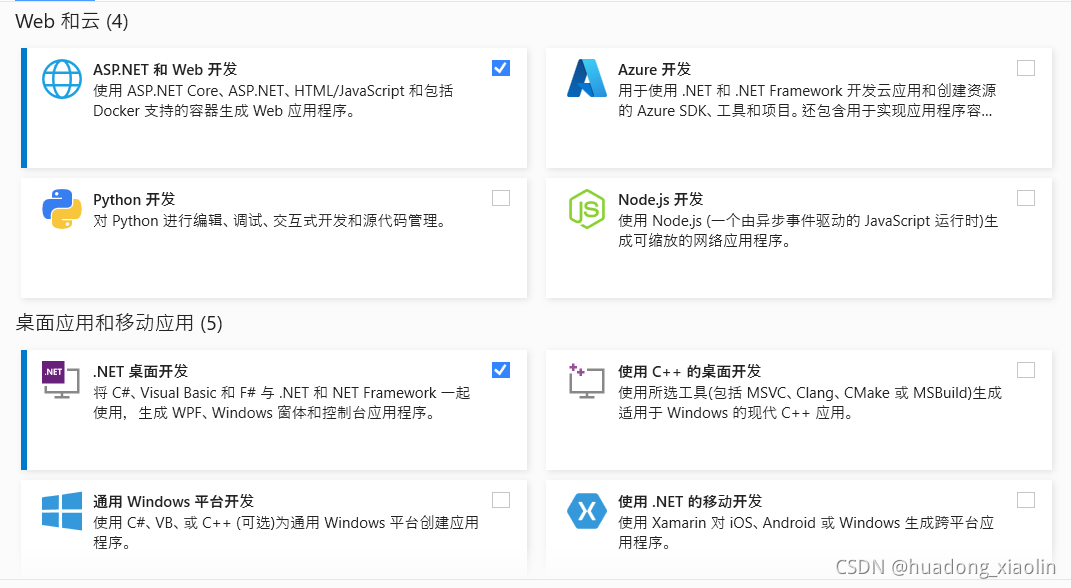Select the Azure 开发 title text
The width and height of the screenshot is (1071, 588).
tap(654, 70)
